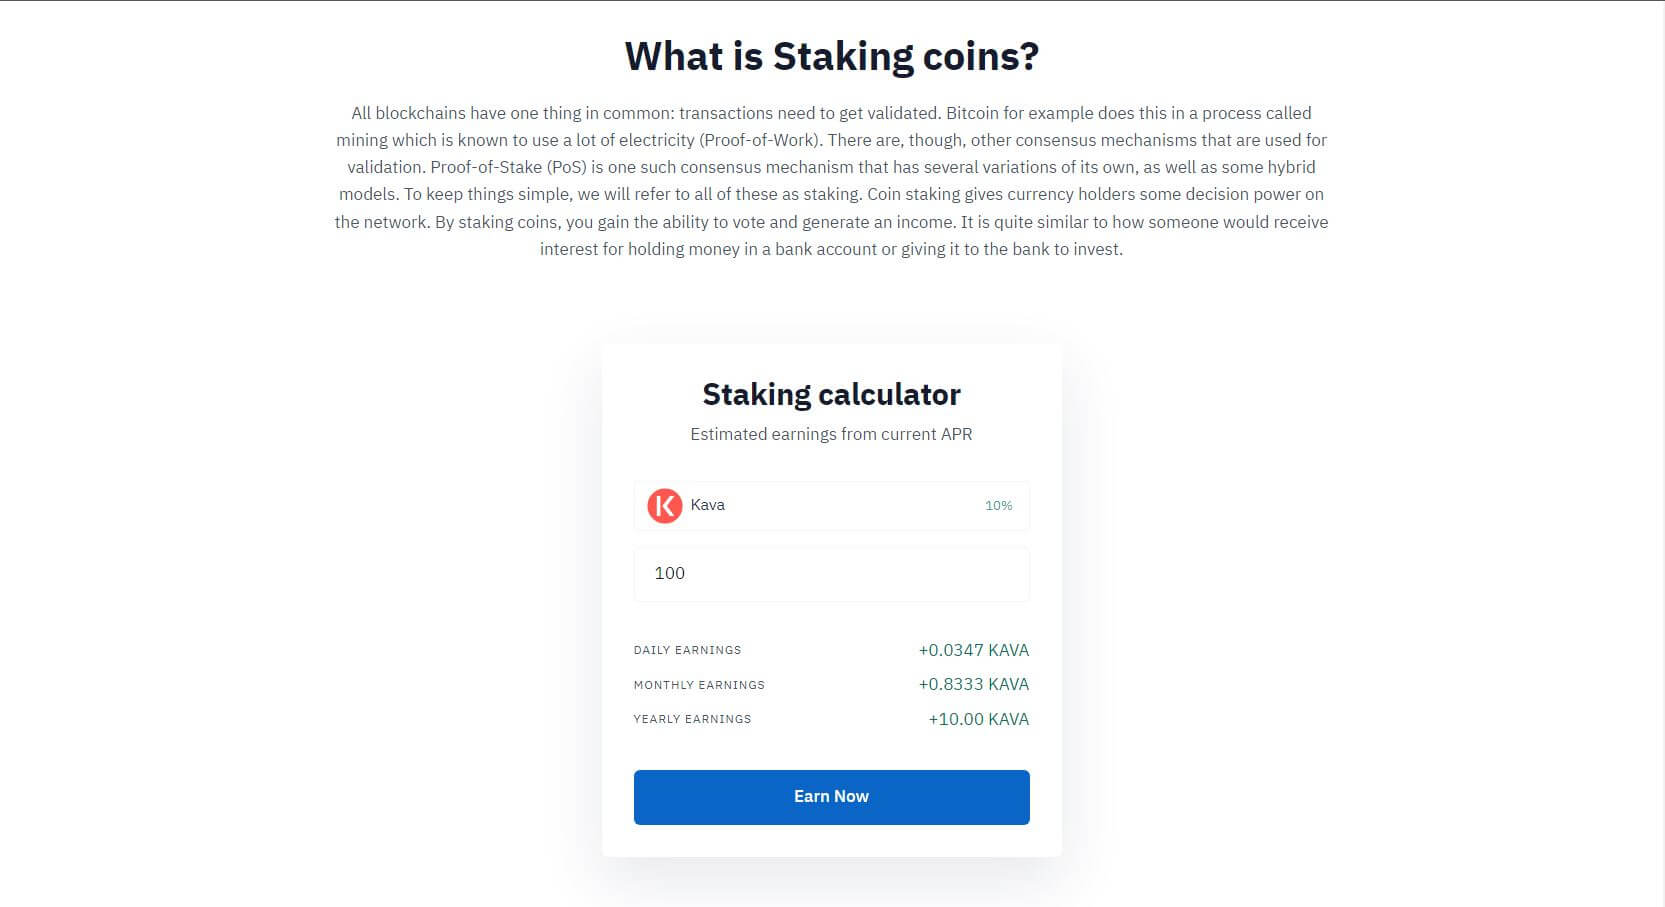1665x907 pixels.
Task: Click the 'Estimated earnings from current APR' subtitle
Action: (831, 434)
